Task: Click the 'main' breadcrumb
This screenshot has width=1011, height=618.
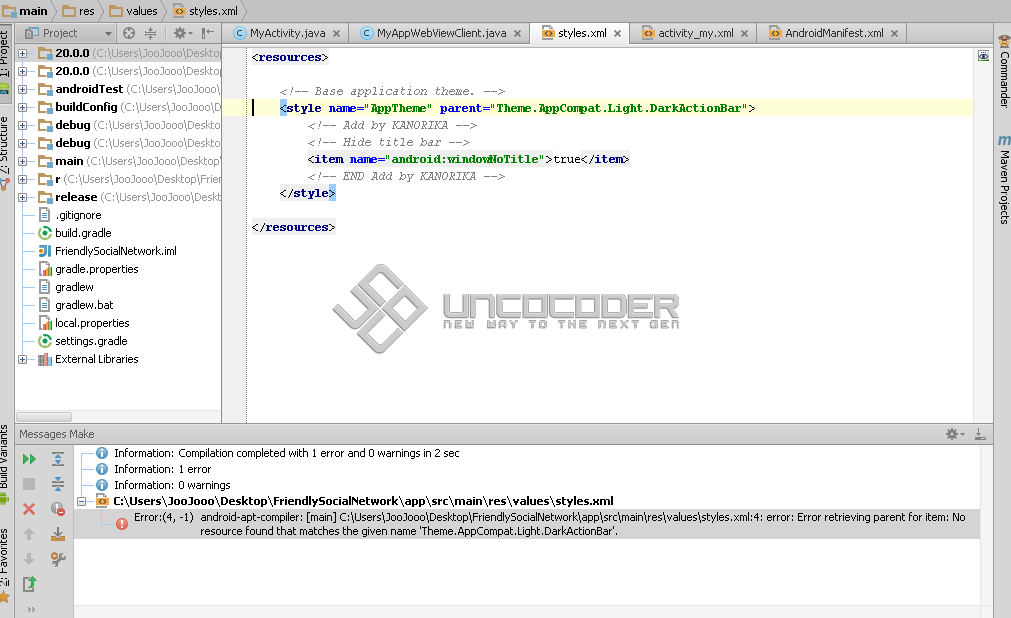Action: tap(26, 11)
